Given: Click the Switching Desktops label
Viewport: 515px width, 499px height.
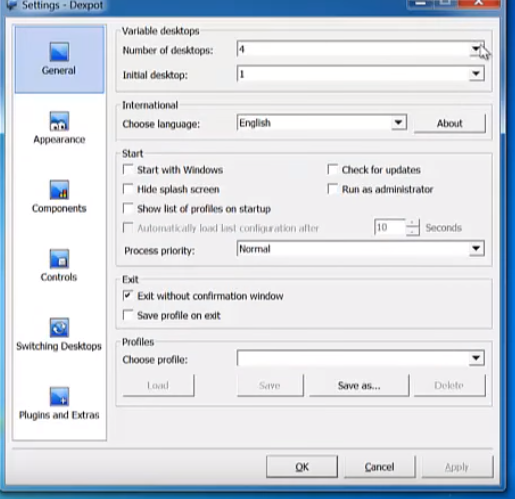Looking at the screenshot, I should pyautogui.click(x=59, y=346).
